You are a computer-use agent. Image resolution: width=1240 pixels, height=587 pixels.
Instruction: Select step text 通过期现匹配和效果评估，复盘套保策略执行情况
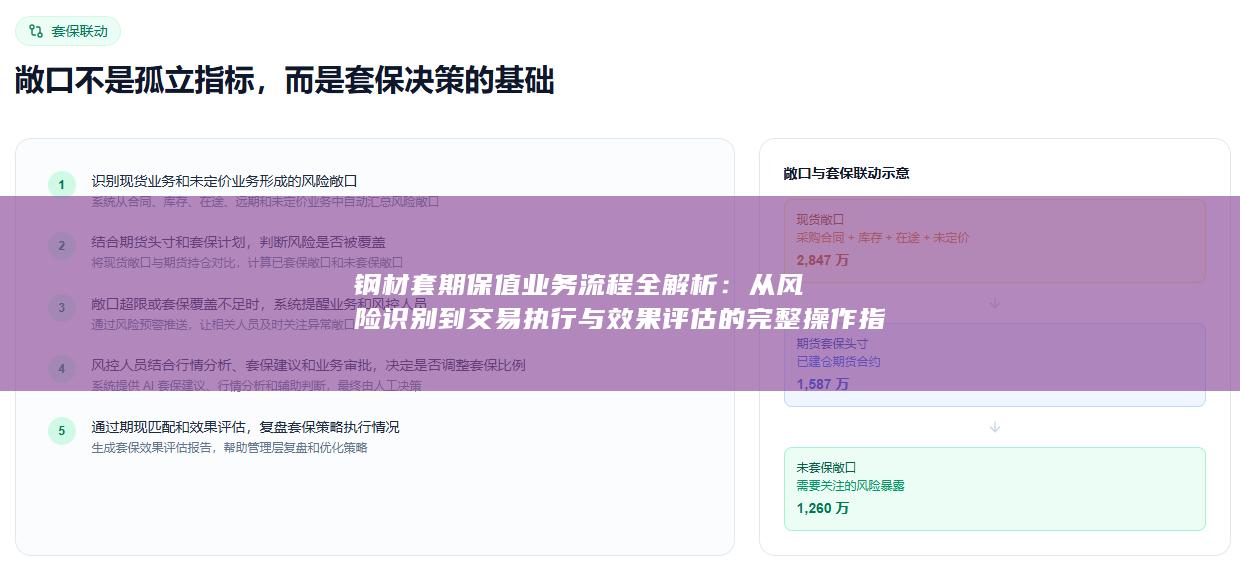(x=245, y=427)
